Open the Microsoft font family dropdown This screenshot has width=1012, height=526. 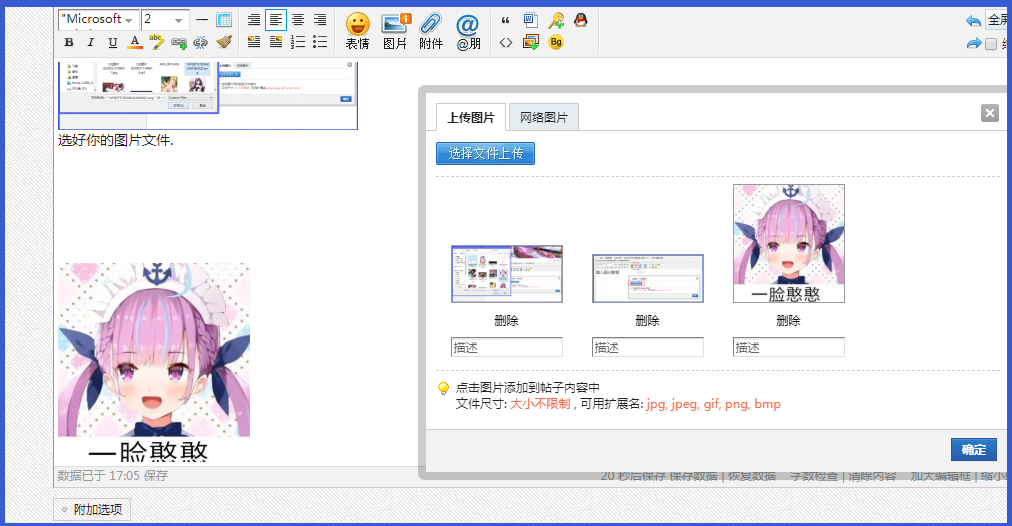[98, 20]
